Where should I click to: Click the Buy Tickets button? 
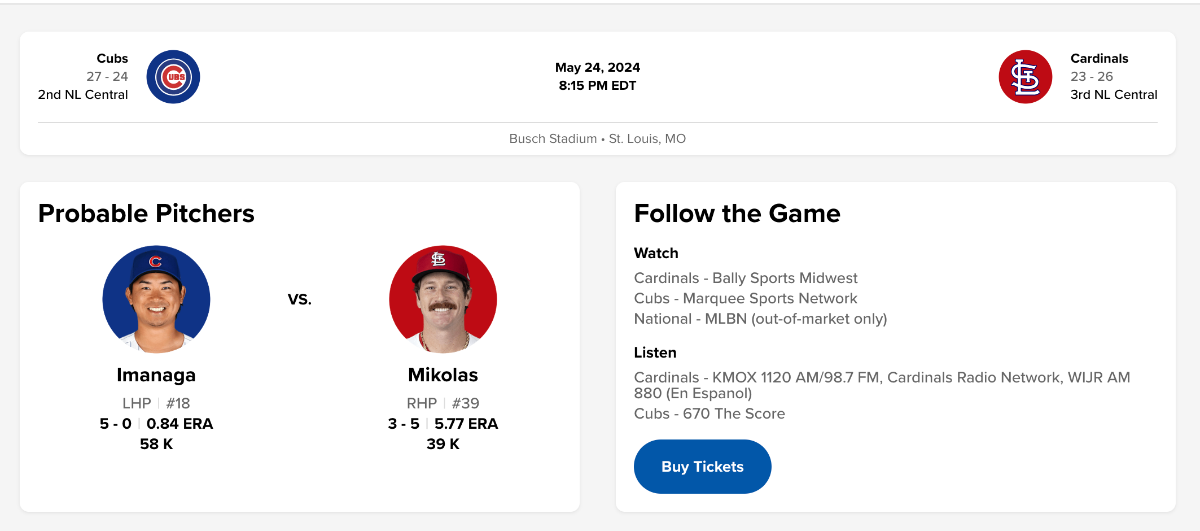pyautogui.click(x=702, y=467)
